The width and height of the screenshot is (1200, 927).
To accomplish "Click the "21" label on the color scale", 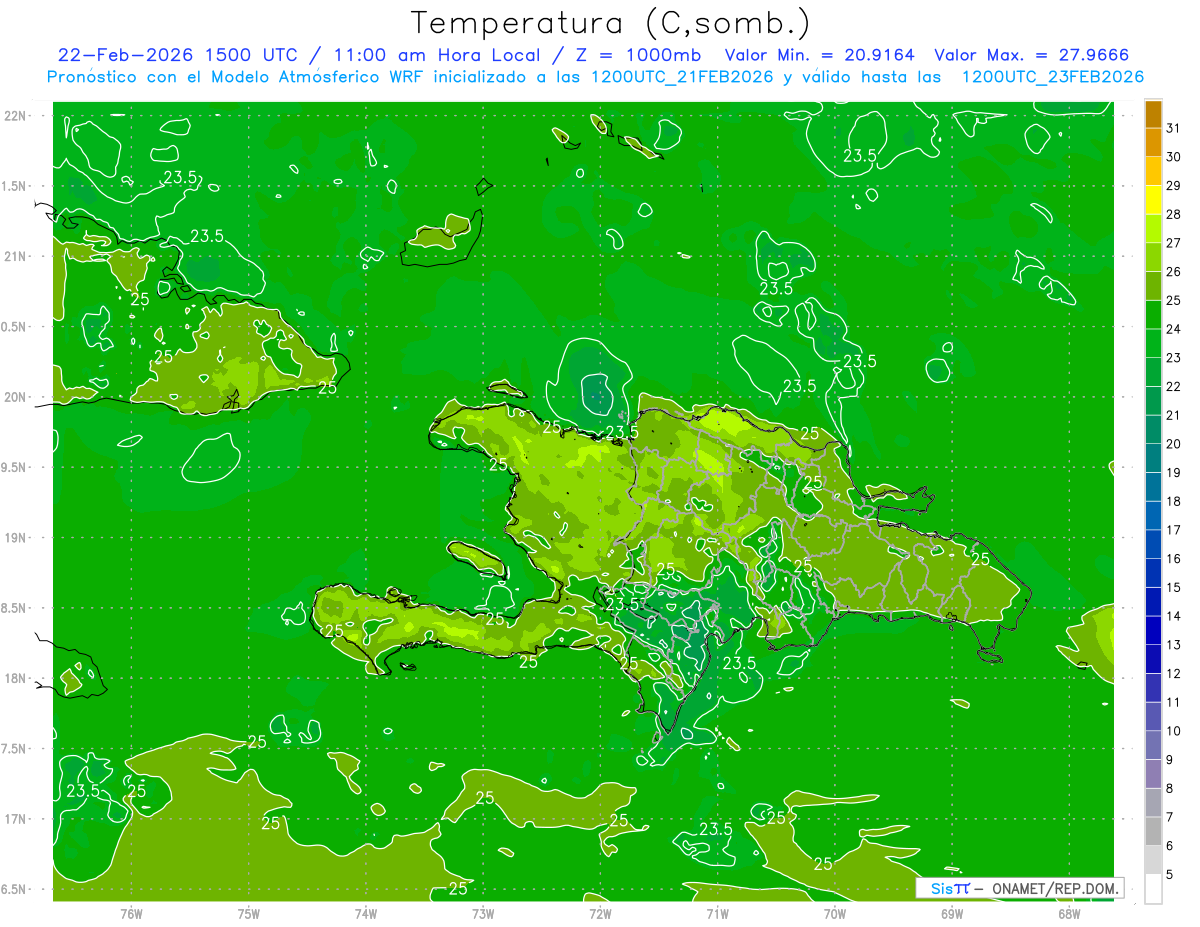I will pos(1174,415).
